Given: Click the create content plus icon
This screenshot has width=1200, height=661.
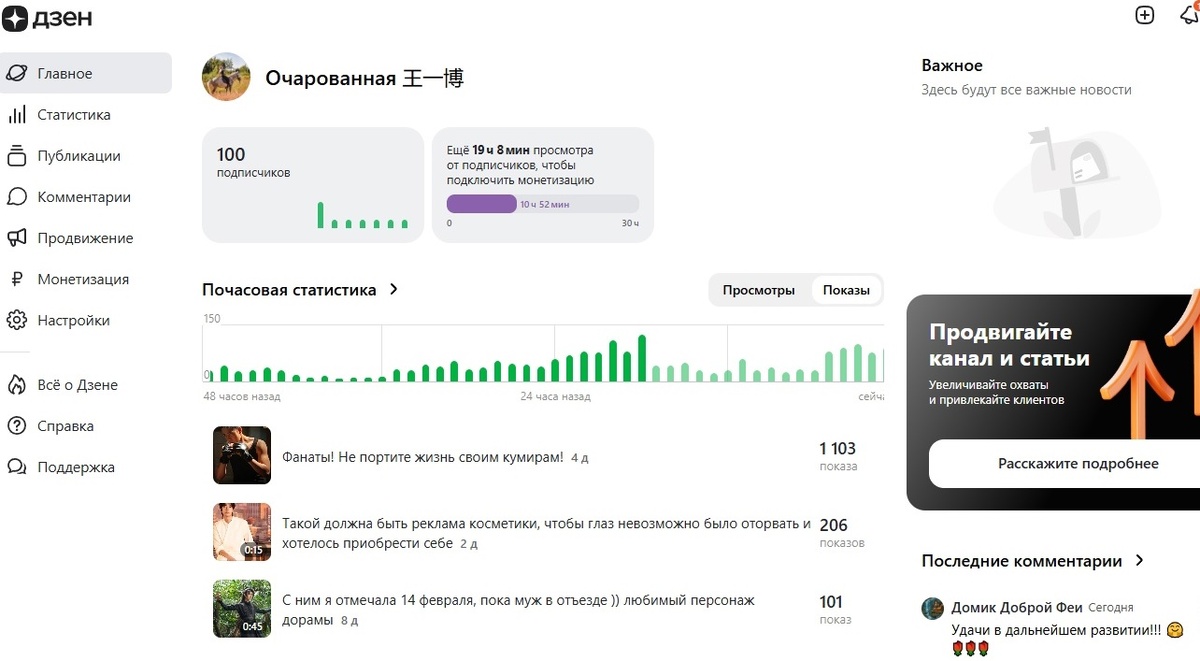Looking at the screenshot, I should 1144,16.
